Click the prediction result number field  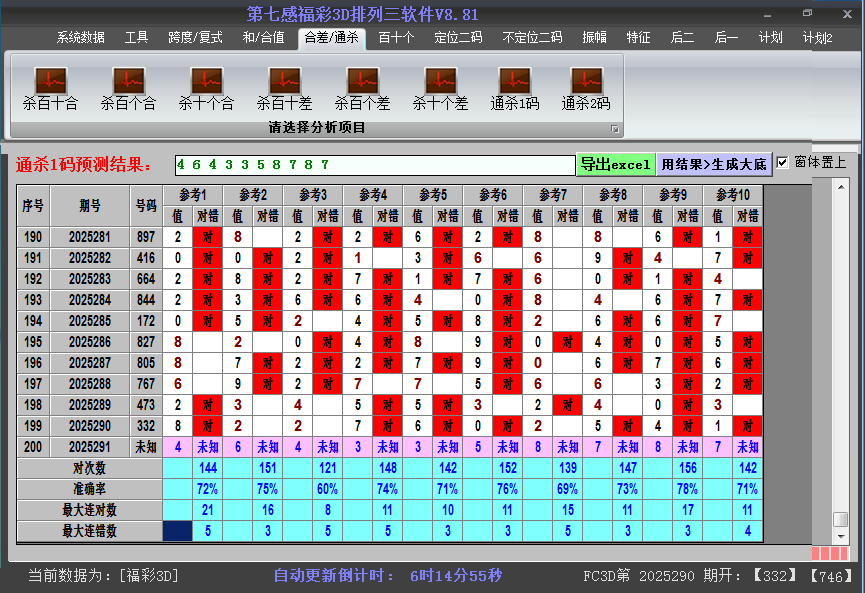click(374, 164)
